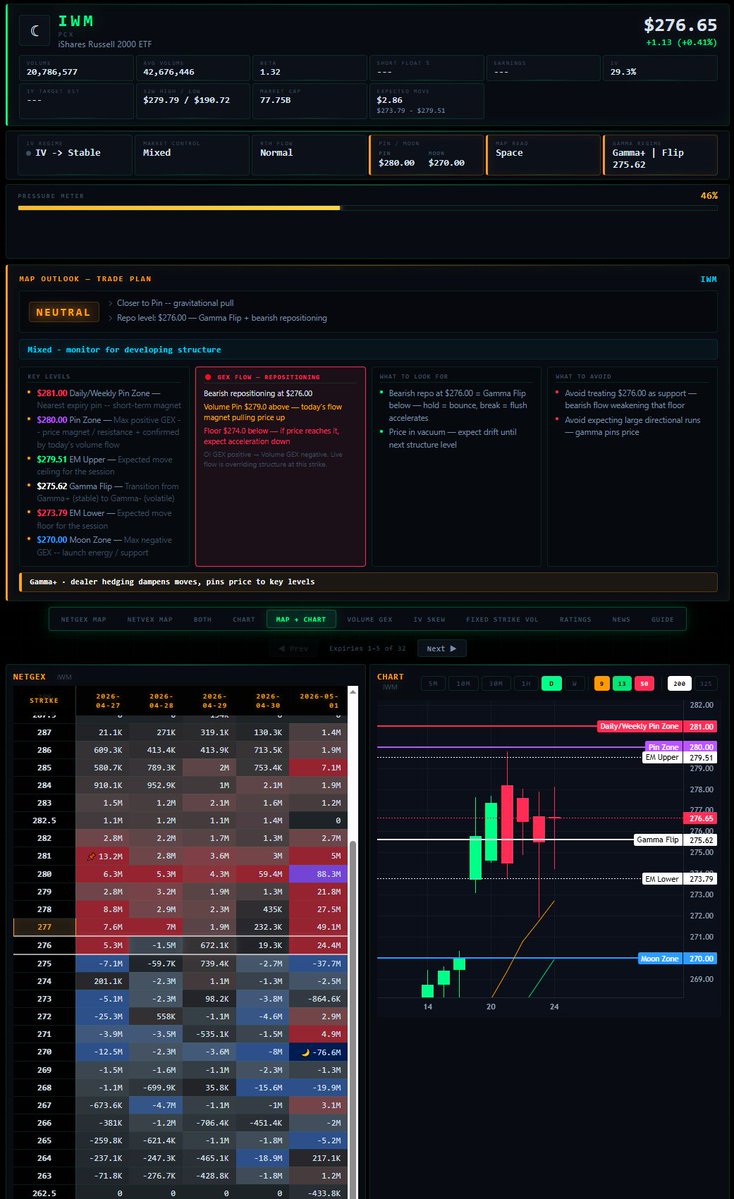The height and width of the screenshot is (1199, 734).
Task: Click the purple Pin Zone chart label
Action: (663, 747)
